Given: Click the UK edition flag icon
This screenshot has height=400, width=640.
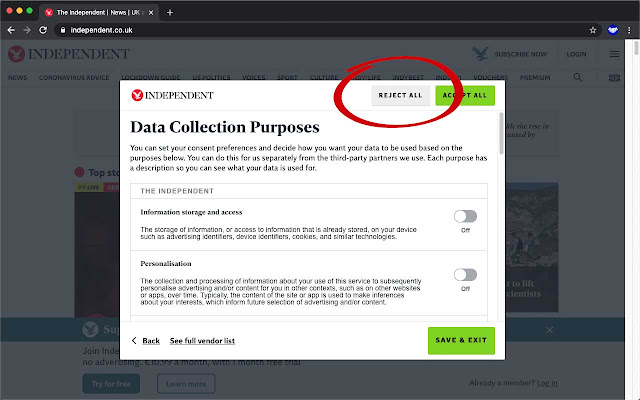Looking at the screenshot, I should click(x=614, y=78).
